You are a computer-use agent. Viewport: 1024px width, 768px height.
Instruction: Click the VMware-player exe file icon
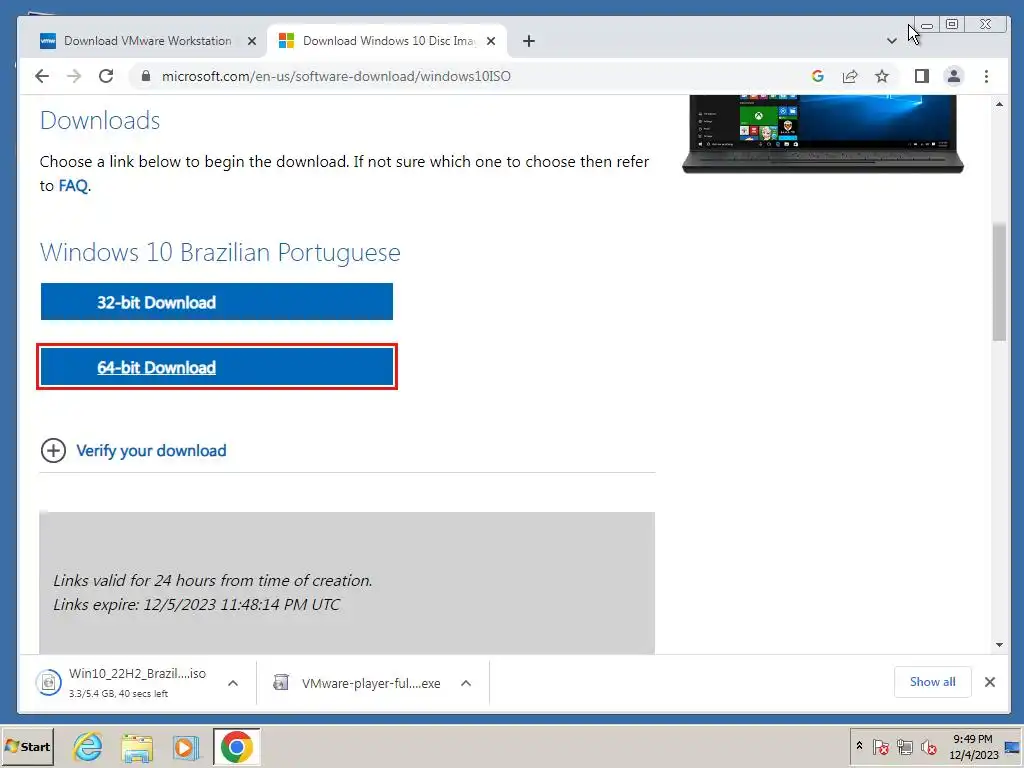pyautogui.click(x=281, y=683)
